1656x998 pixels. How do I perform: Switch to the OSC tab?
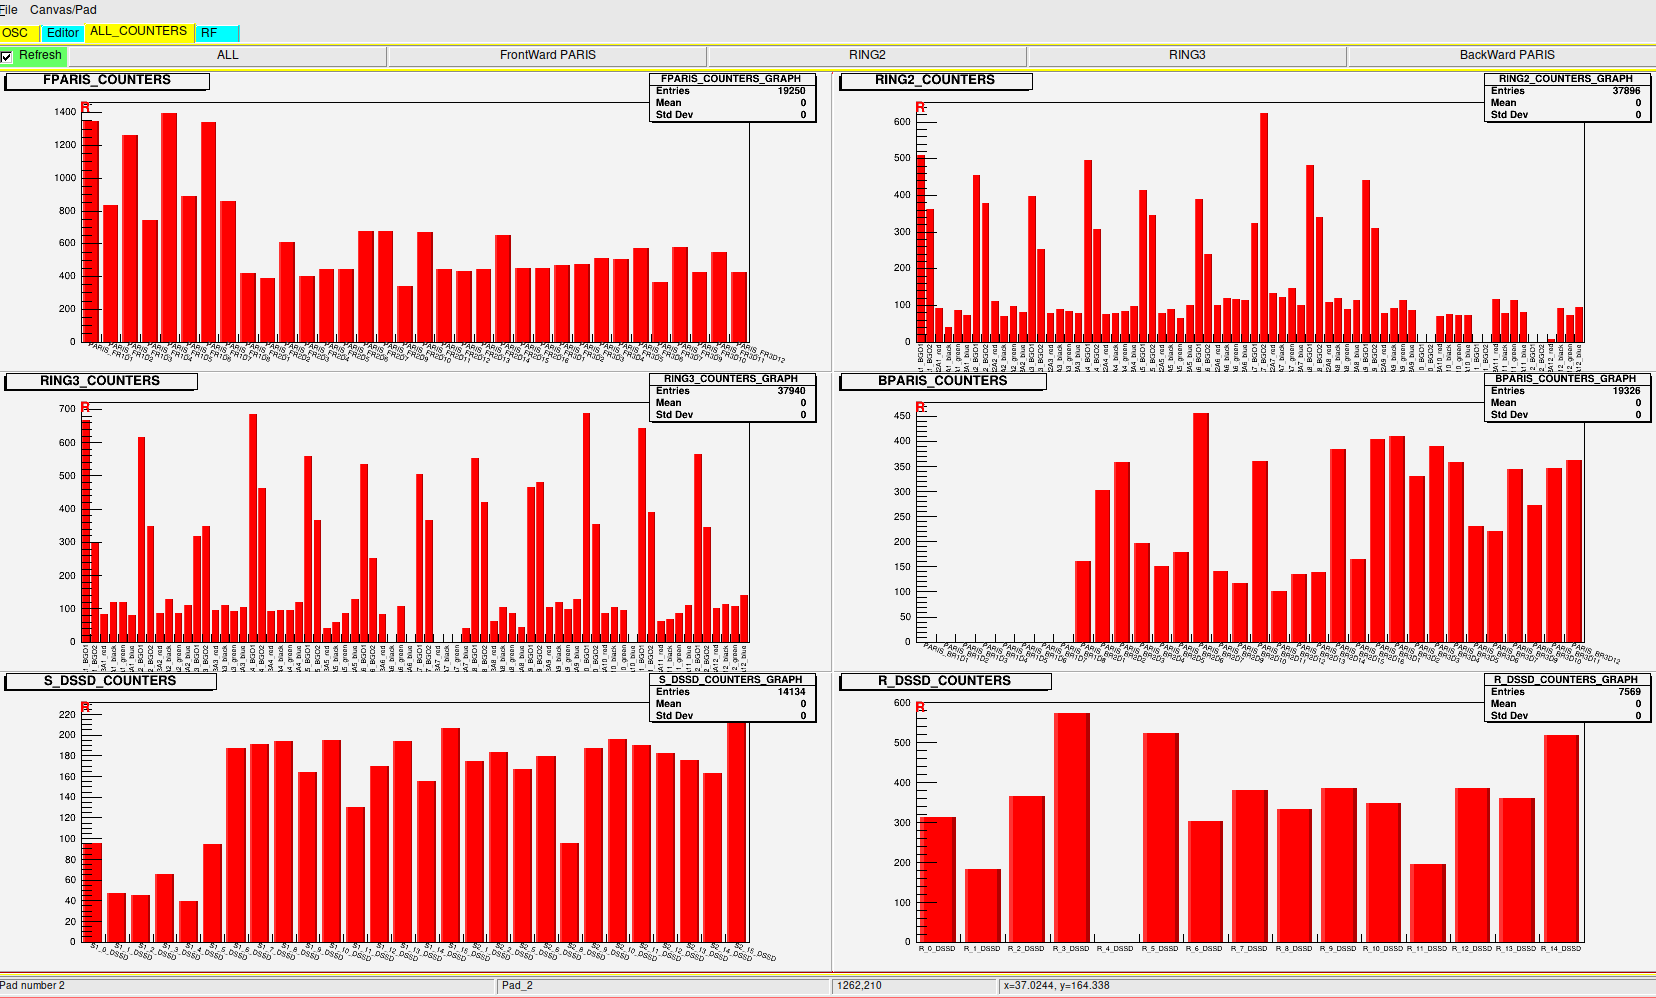16,33
